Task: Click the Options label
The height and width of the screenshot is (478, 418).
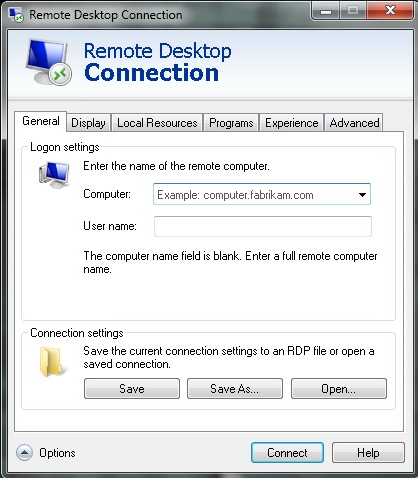Action: [57, 453]
